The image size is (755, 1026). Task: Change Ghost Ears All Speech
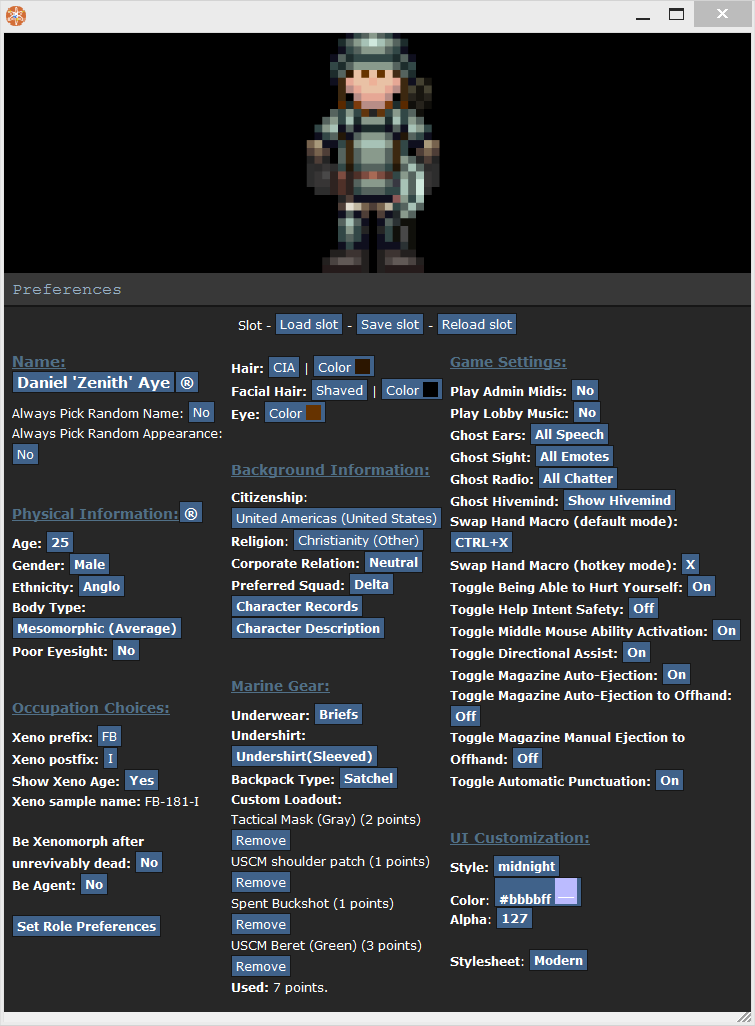click(569, 434)
